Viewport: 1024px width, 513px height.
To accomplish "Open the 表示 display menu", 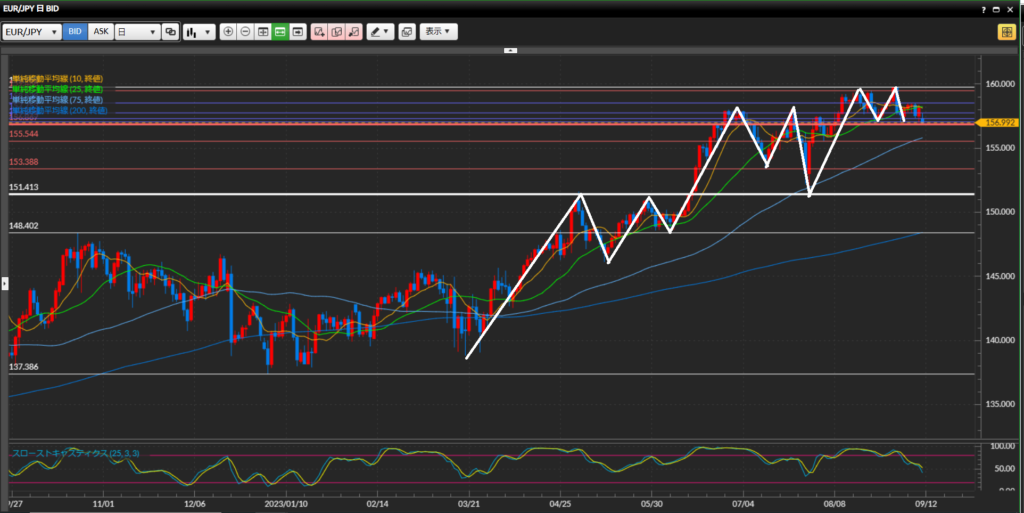I will point(438,32).
